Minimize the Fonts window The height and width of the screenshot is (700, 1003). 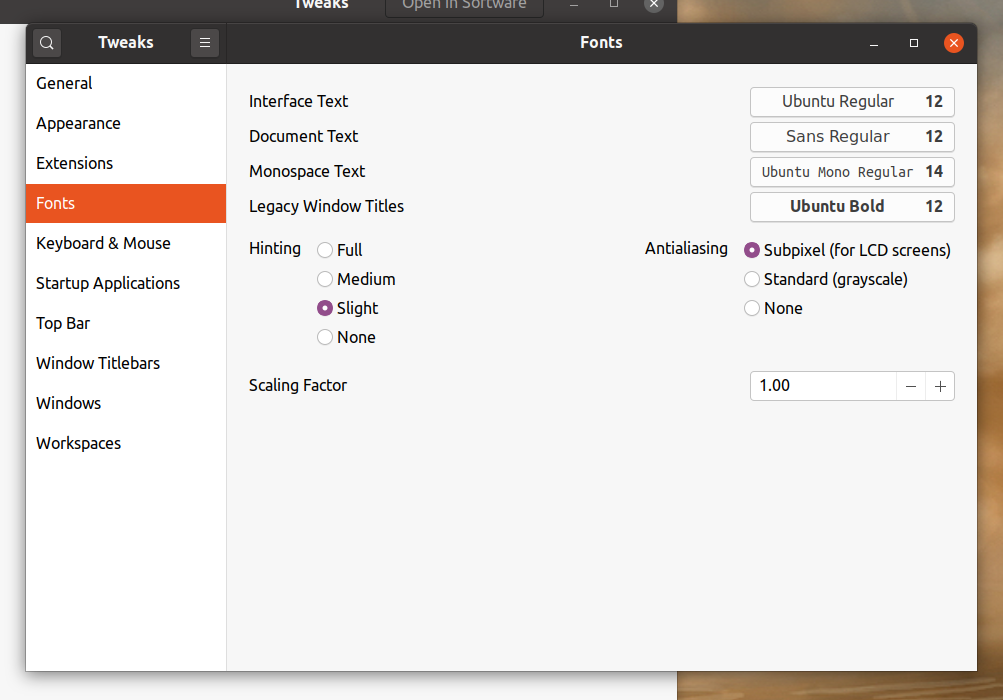[x=874, y=43]
